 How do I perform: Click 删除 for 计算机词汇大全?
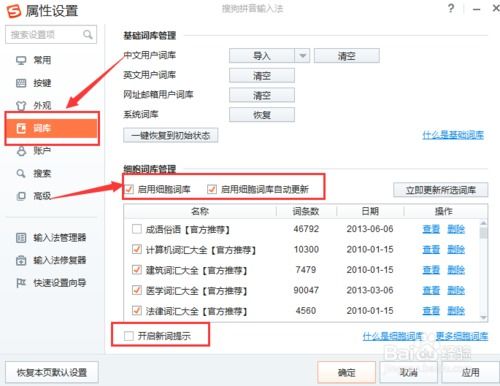click(456, 249)
